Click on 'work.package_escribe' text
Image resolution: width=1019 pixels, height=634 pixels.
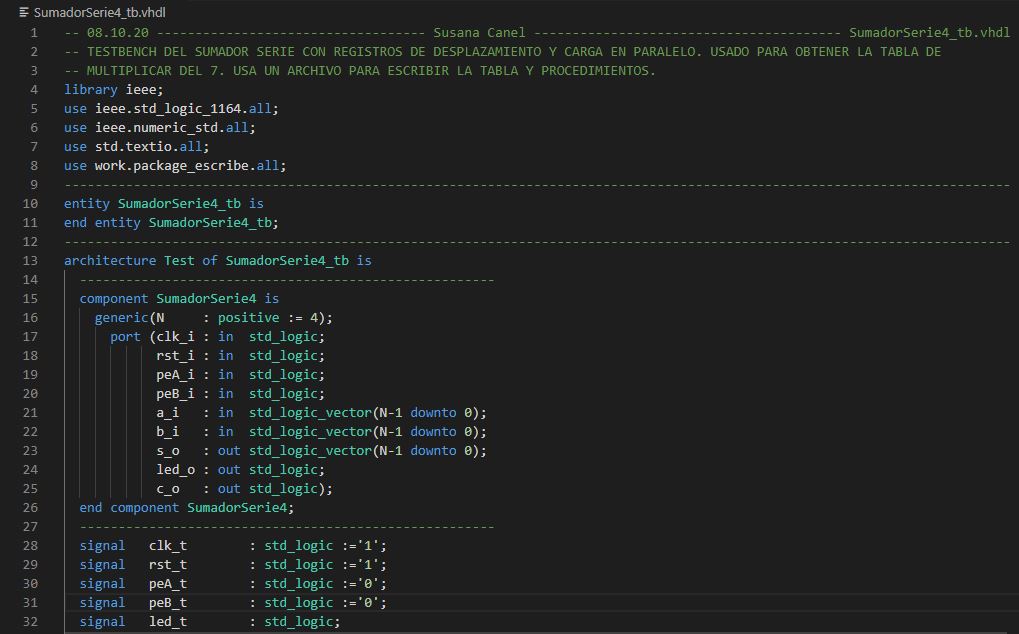[x=171, y=165]
